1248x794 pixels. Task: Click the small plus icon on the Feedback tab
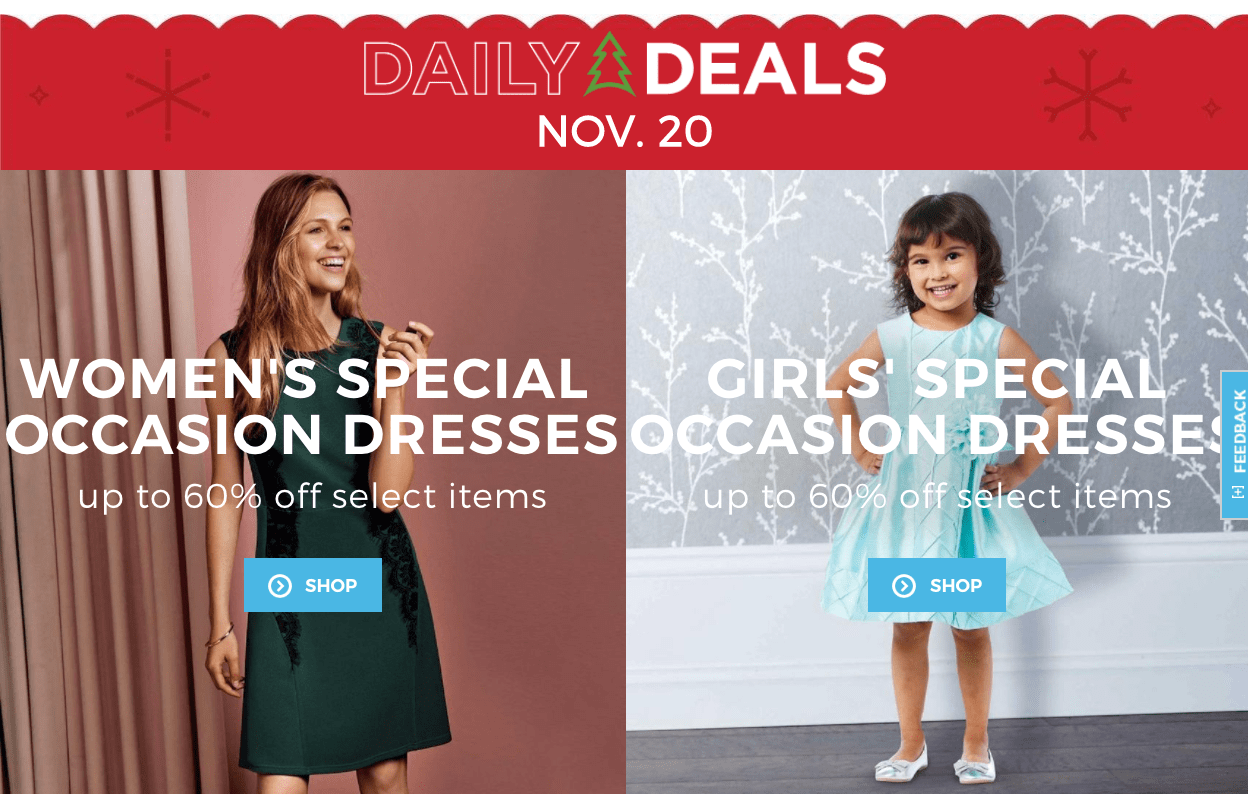1238,492
